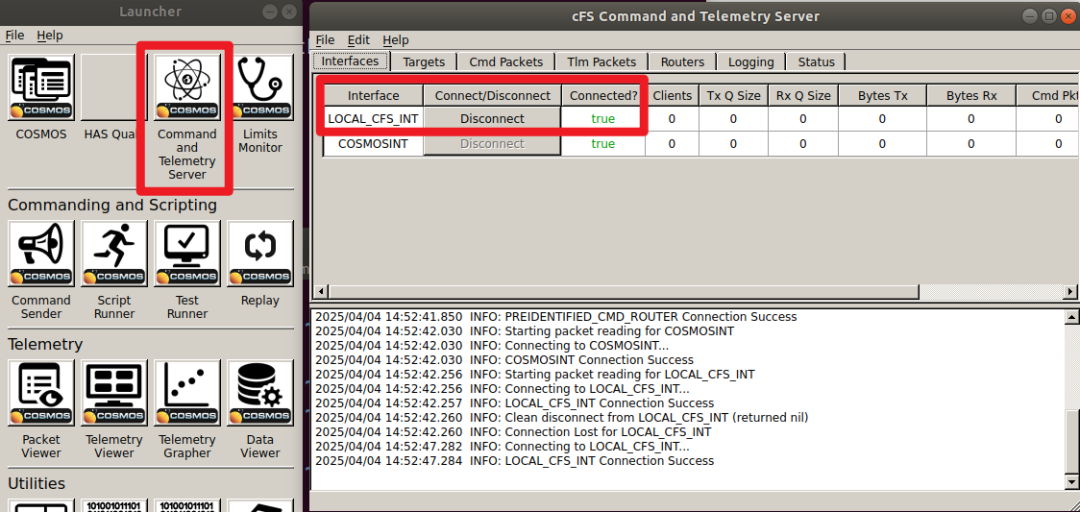
Task: Disconnect the LOCAL_CFS_INT interface
Action: pyautogui.click(x=492, y=119)
